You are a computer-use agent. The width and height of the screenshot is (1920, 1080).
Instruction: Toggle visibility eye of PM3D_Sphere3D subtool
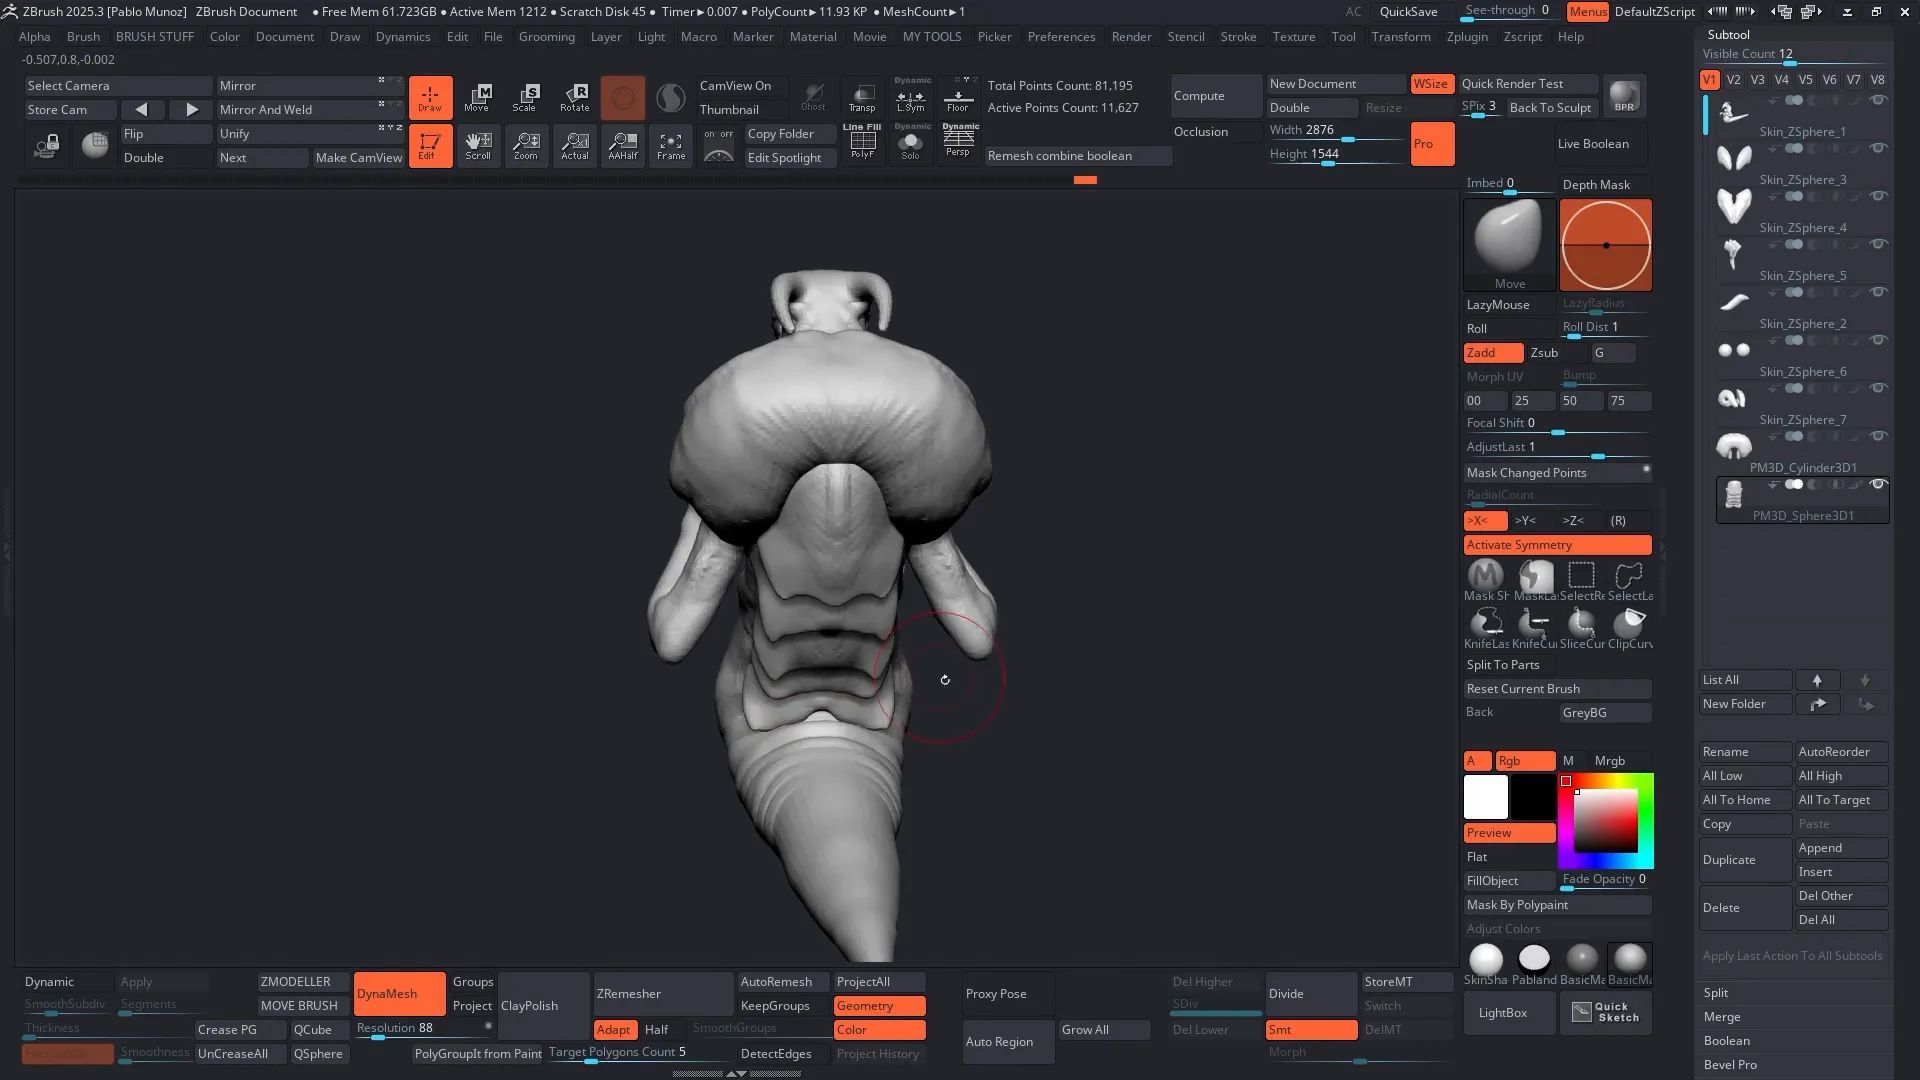point(1878,484)
